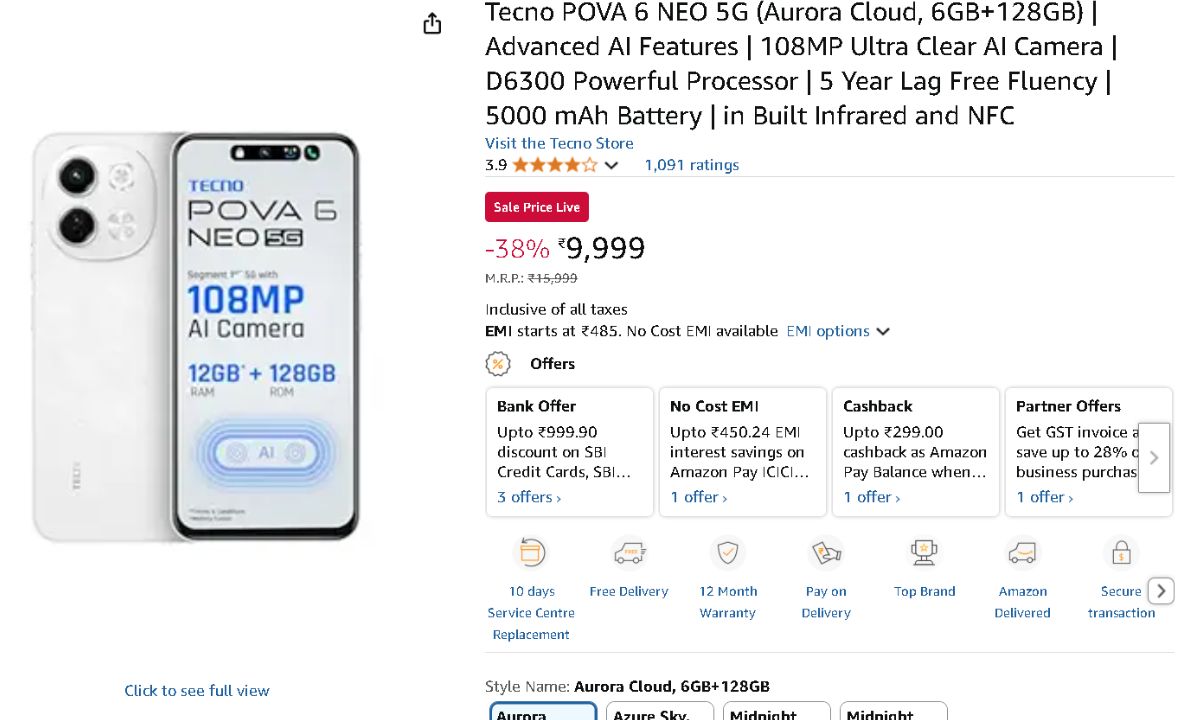View 3 offers under Bank Offer
The height and width of the screenshot is (720, 1200).
529,497
